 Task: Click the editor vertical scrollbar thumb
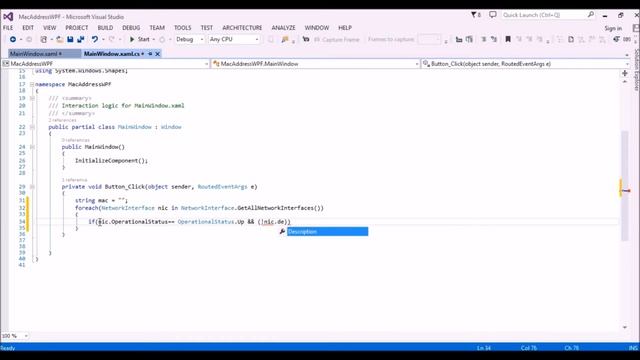(624, 186)
